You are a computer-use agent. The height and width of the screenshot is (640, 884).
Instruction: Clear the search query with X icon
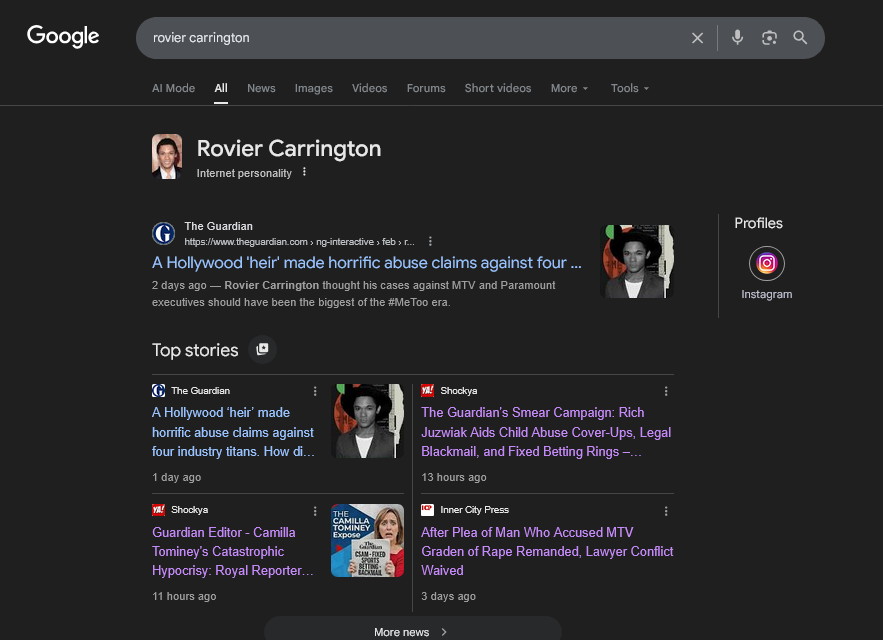coord(697,38)
